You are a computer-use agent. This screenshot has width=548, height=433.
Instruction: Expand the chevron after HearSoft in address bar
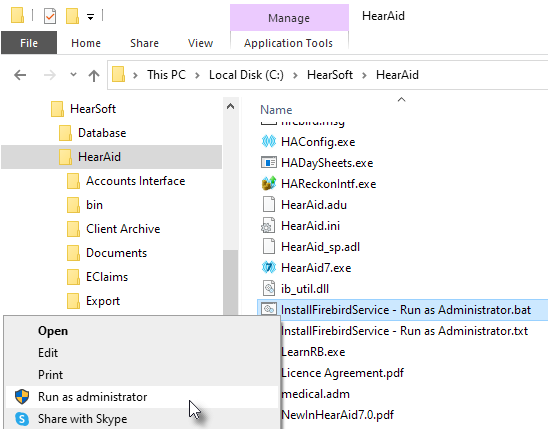coord(364,75)
